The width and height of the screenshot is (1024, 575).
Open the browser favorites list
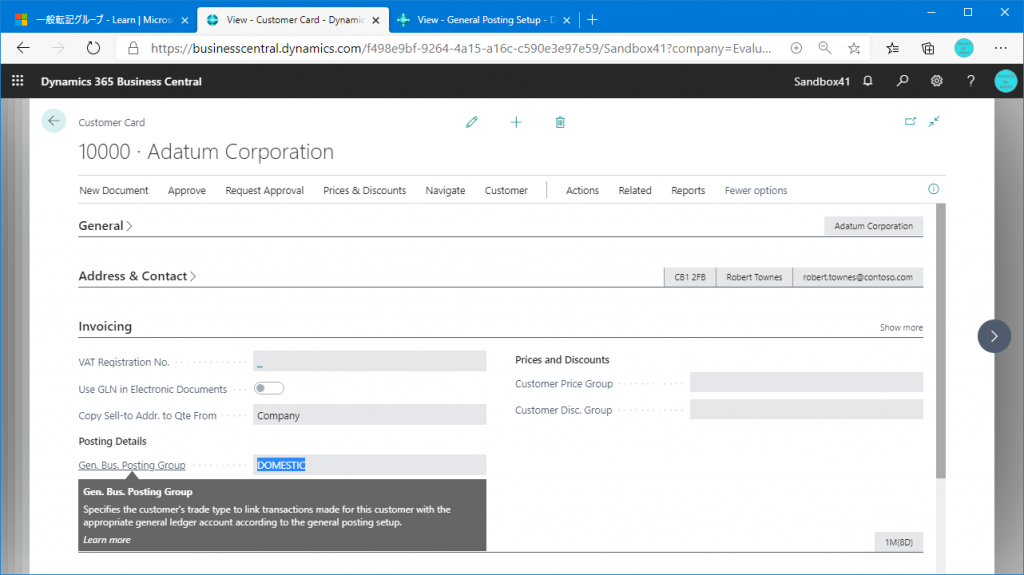click(892, 48)
